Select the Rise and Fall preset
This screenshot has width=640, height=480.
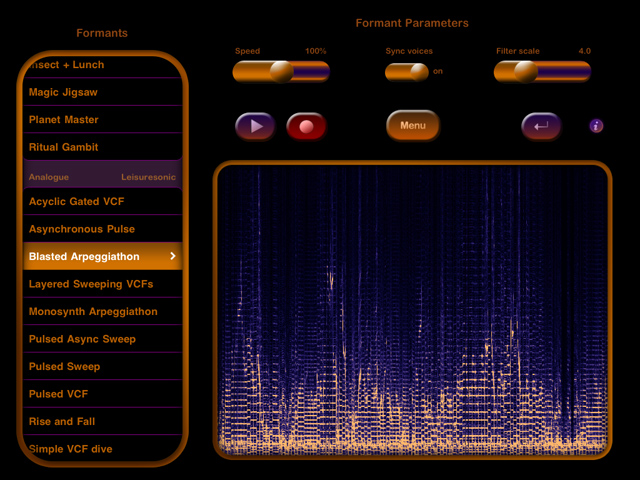click(102, 422)
